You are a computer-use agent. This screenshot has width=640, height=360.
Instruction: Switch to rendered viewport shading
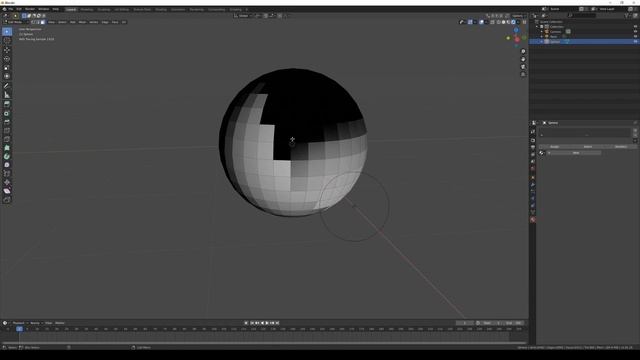[513, 22]
